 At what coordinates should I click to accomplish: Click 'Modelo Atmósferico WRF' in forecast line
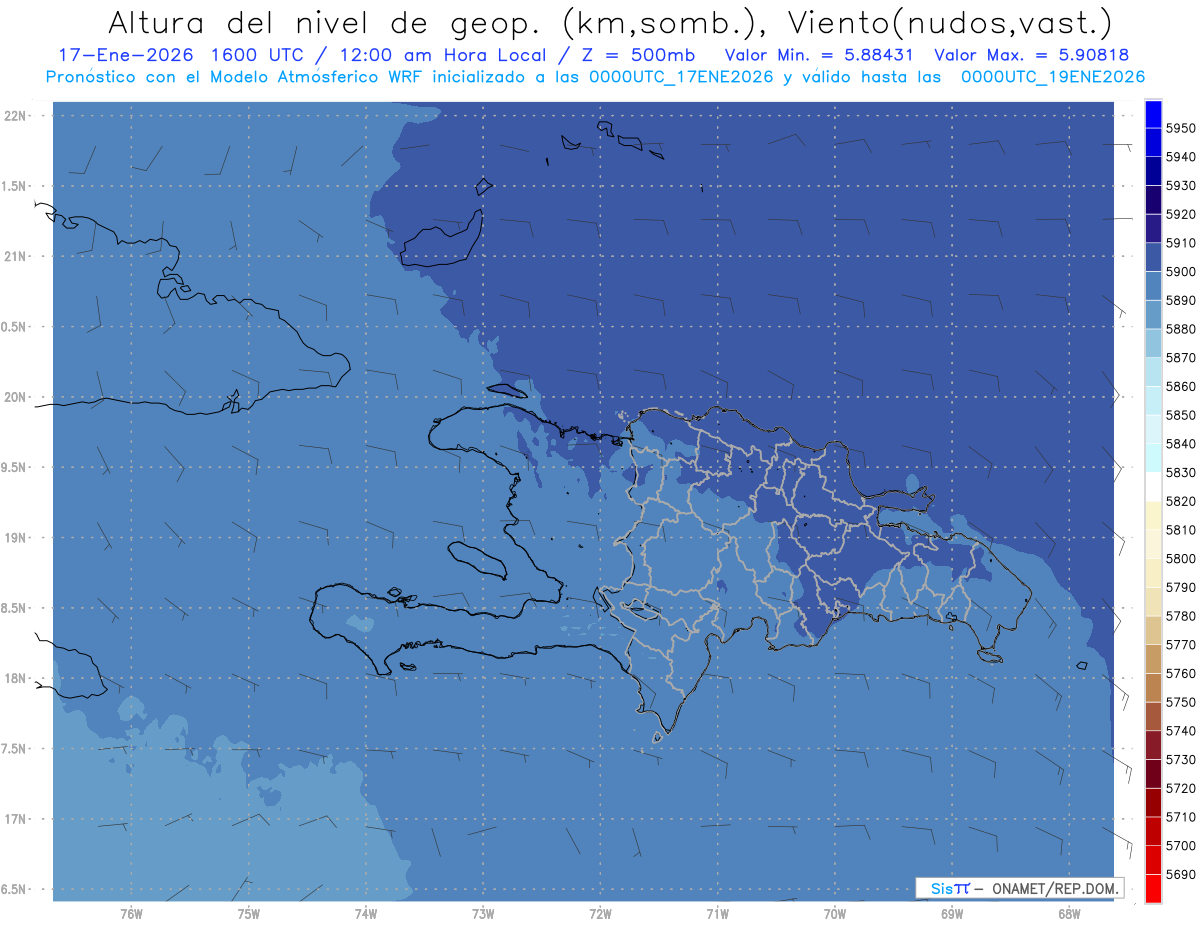(x=318, y=77)
